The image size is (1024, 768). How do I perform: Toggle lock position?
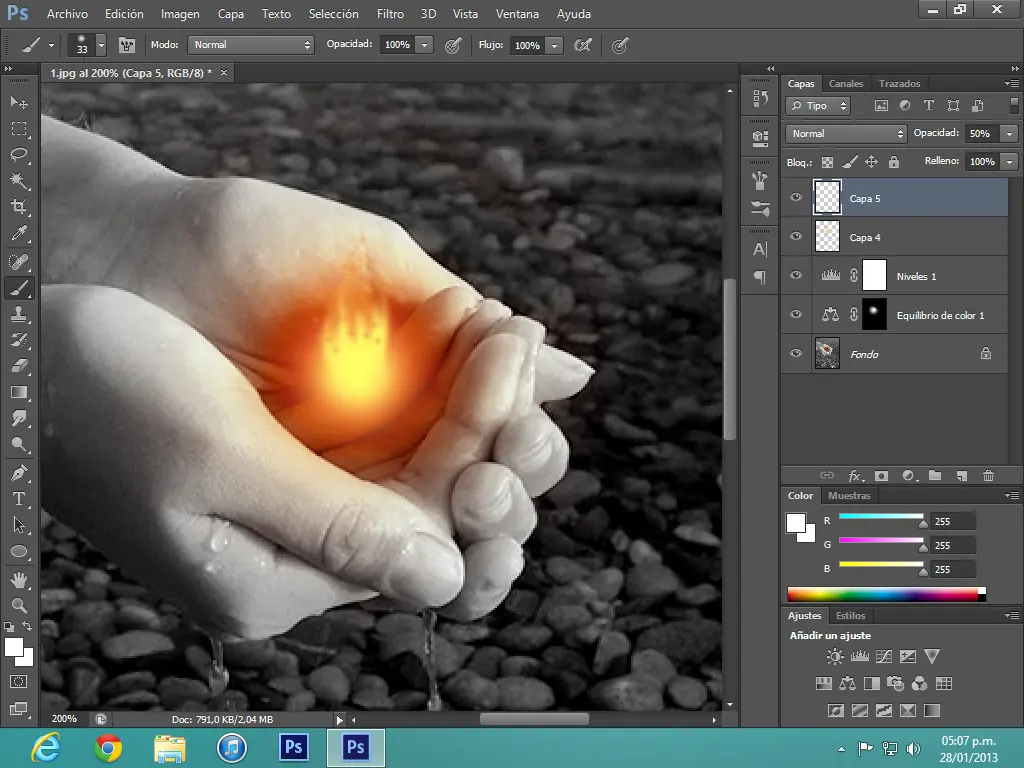(x=871, y=162)
